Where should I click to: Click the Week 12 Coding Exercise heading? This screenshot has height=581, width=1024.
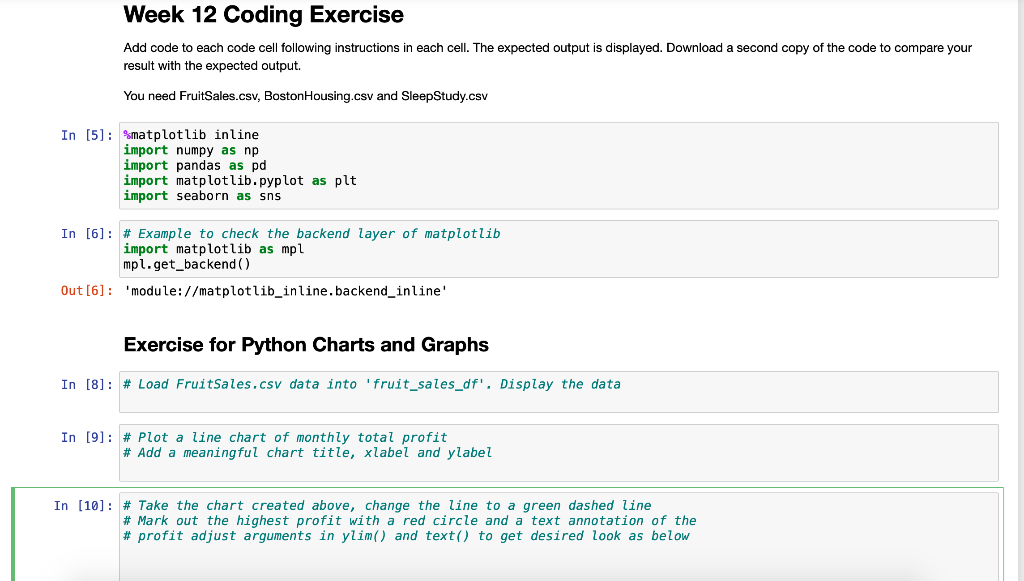click(x=263, y=14)
